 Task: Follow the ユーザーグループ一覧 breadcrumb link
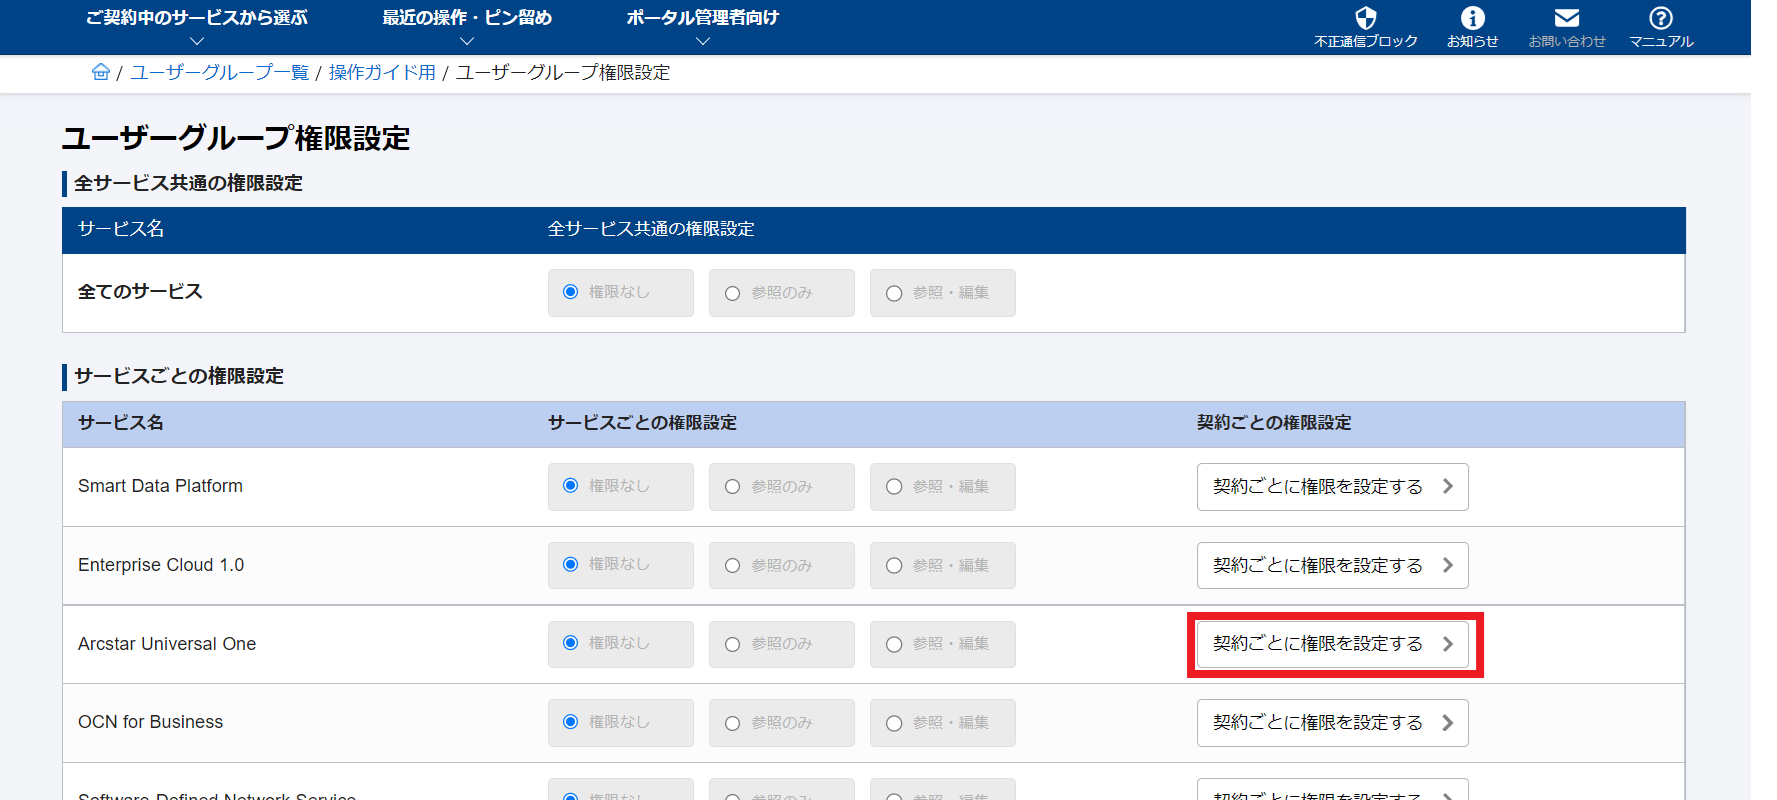[220, 73]
